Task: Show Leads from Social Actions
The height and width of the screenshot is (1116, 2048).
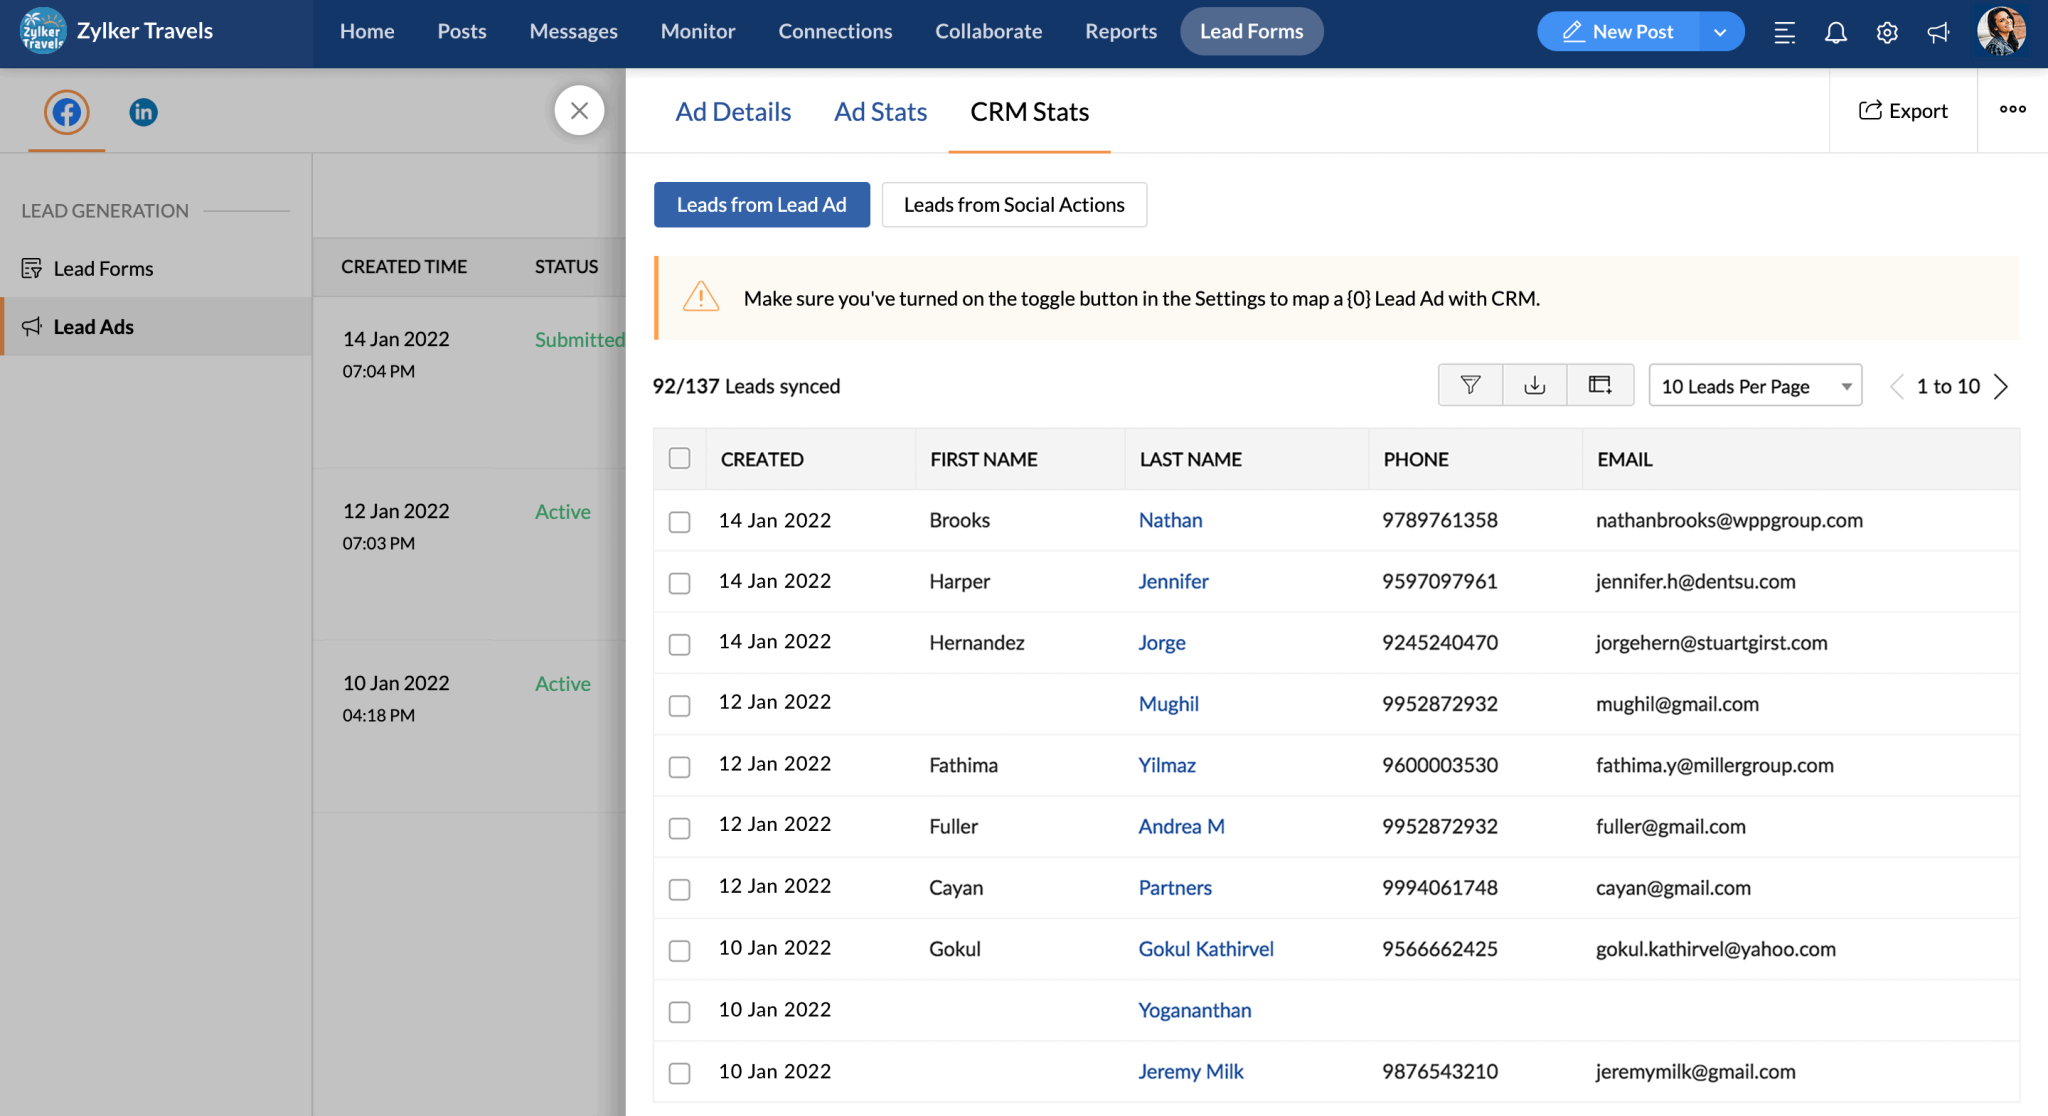Action: click(x=1013, y=204)
